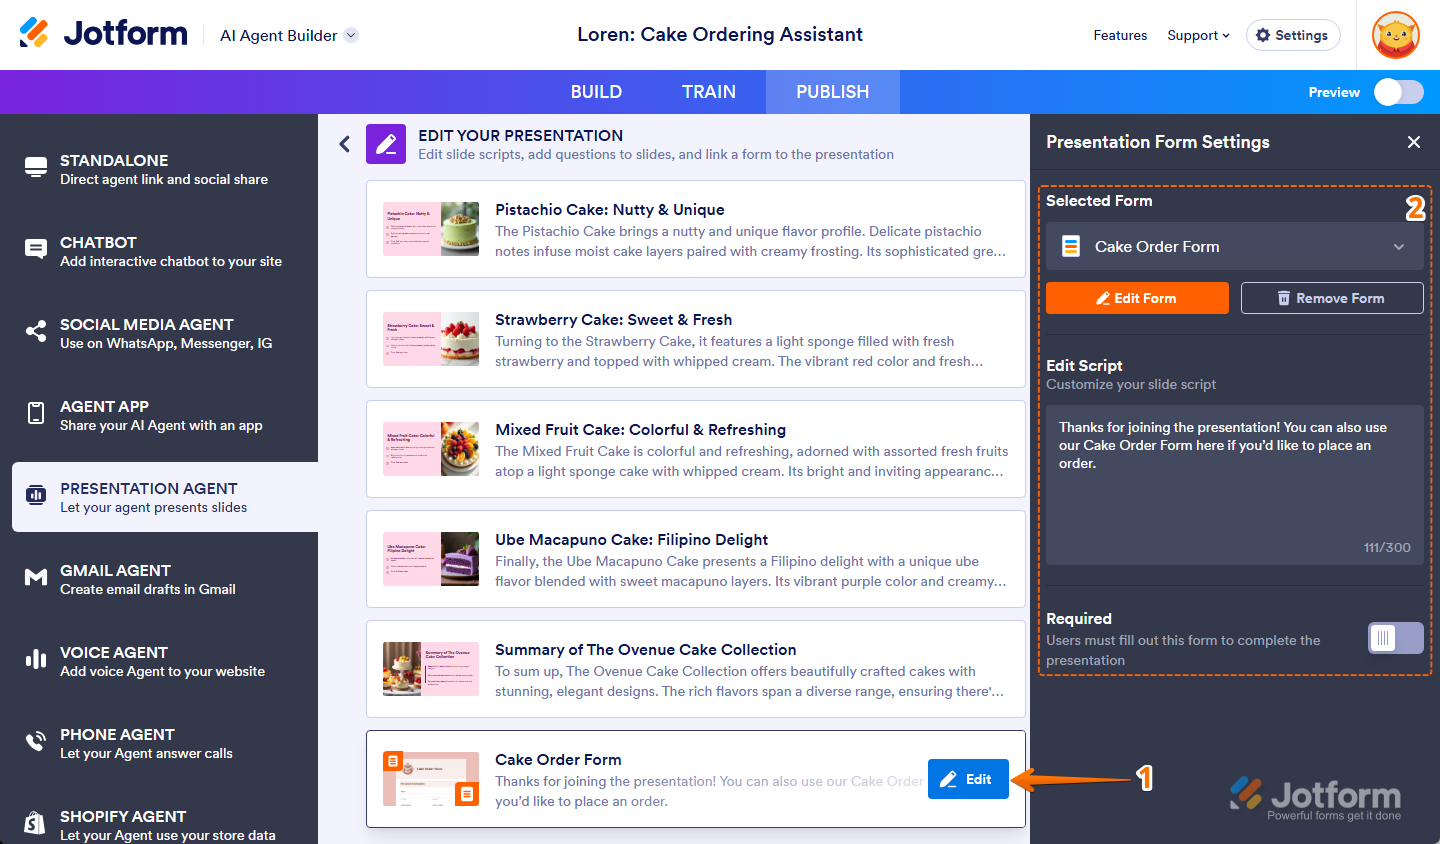Click the blue Edit button on Cake Order Form slide
Image resolution: width=1440 pixels, height=844 pixels.
click(968, 779)
